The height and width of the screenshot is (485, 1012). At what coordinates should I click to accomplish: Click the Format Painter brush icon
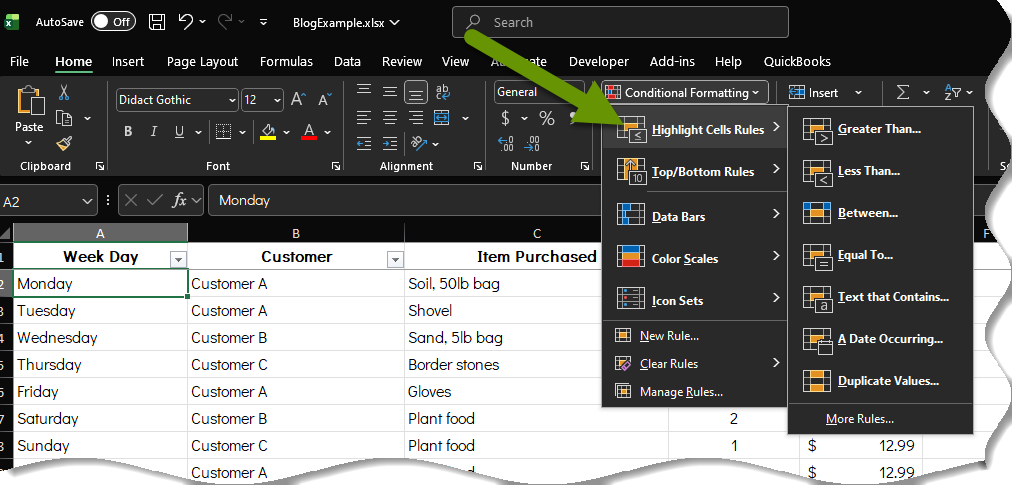coord(64,143)
